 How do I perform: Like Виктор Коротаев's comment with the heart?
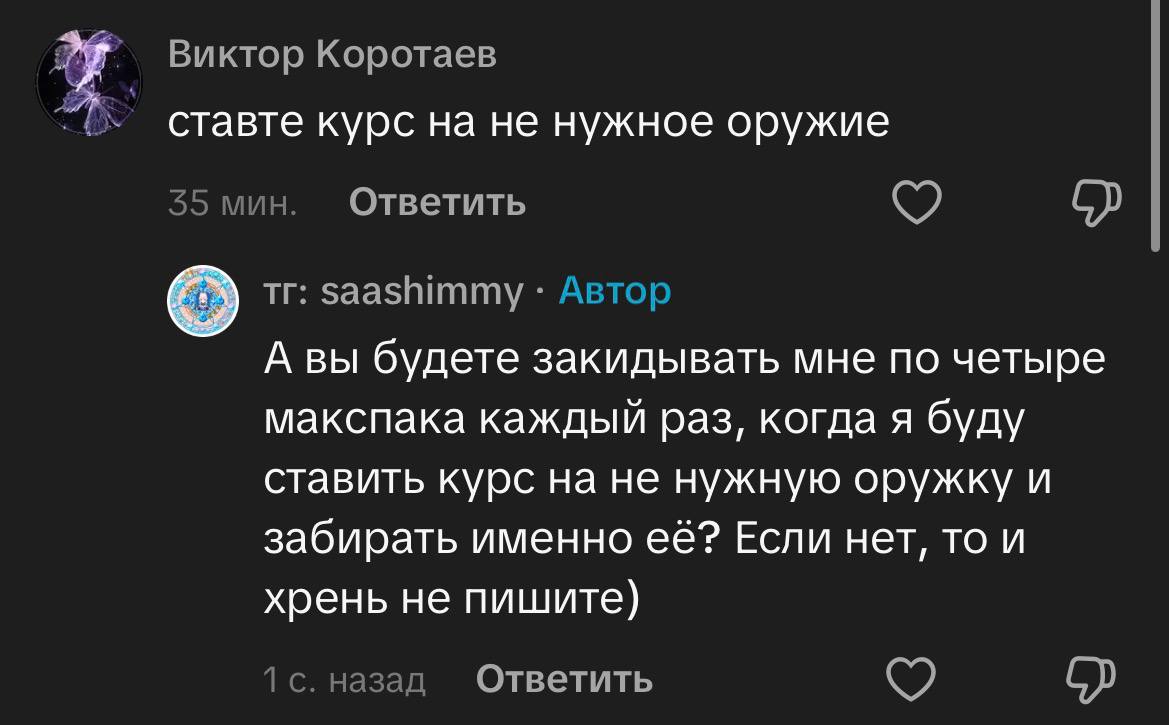tap(916, 203)
